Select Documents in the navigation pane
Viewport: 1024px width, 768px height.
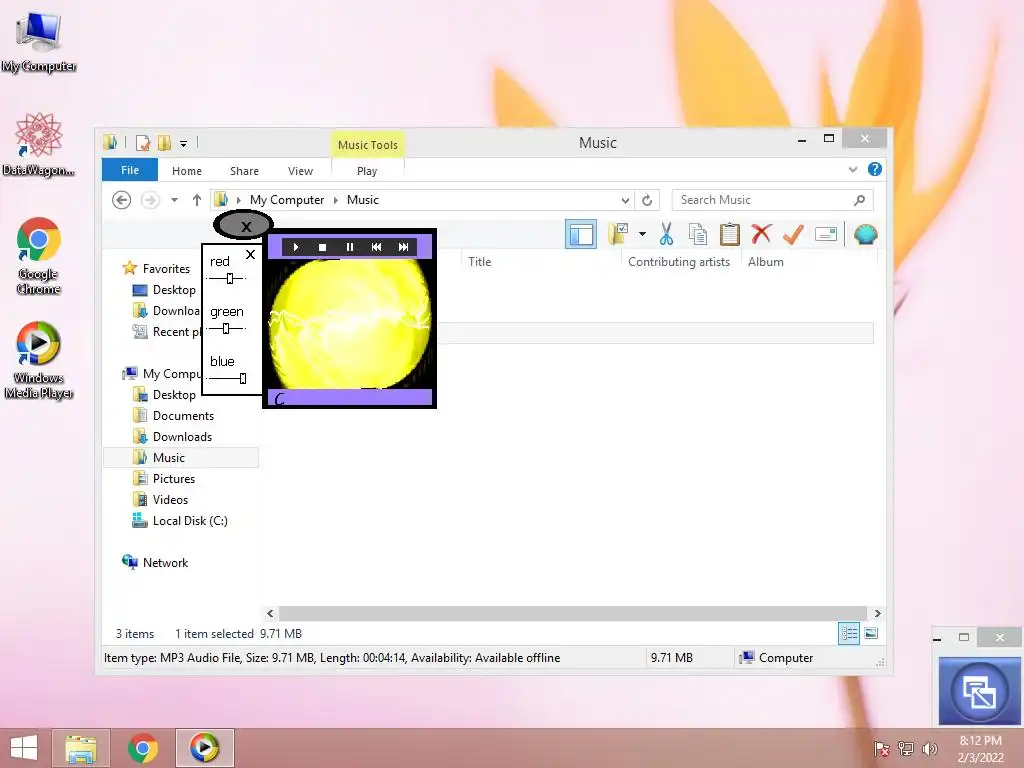pos(183,415)
